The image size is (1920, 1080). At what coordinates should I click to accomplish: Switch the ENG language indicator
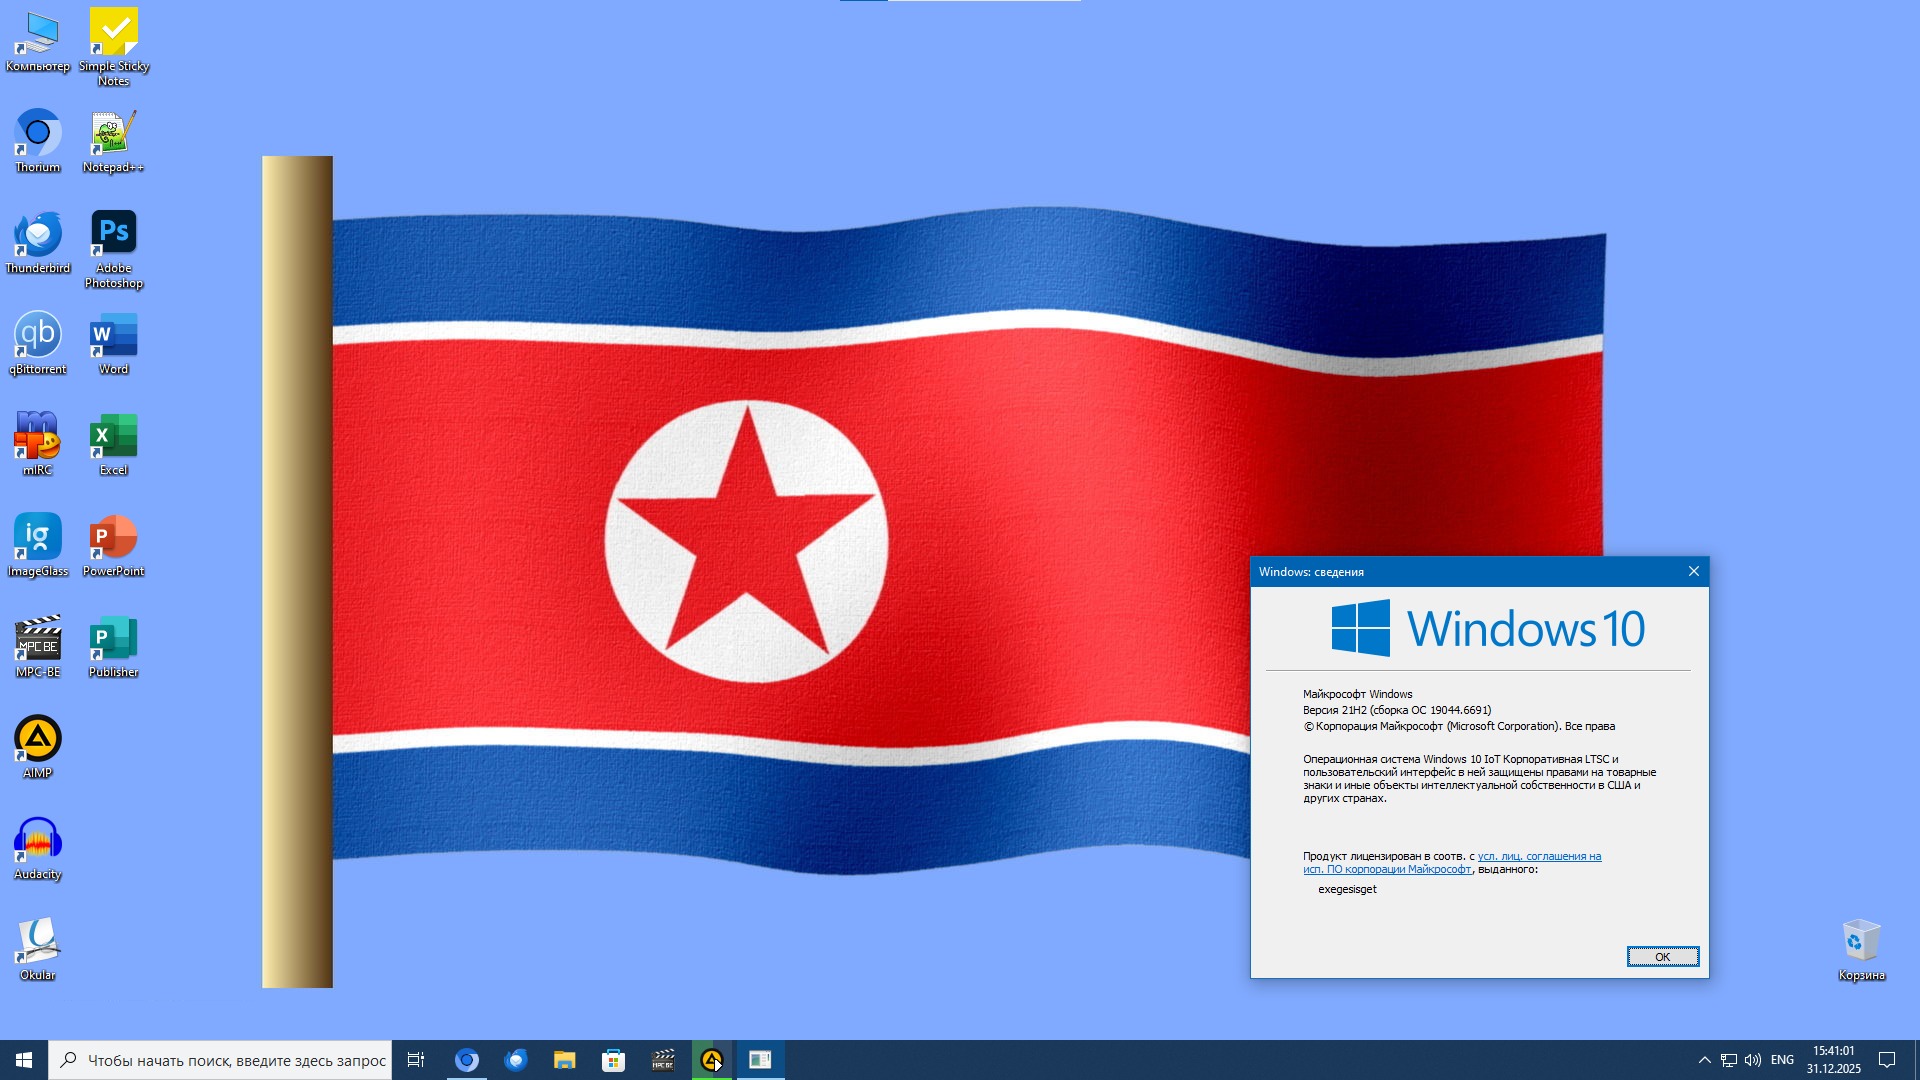click(x=1782, y=1060)
